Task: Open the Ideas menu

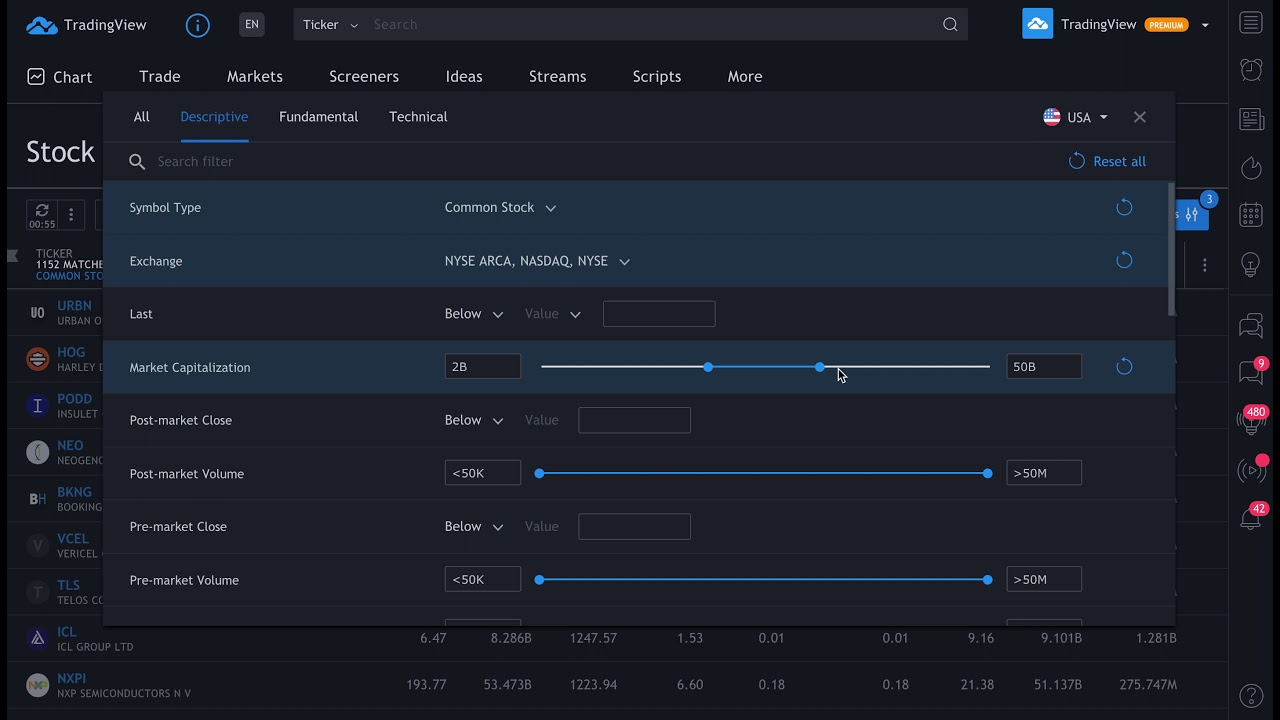Action: pyautogui.click(x=464, y=77)
